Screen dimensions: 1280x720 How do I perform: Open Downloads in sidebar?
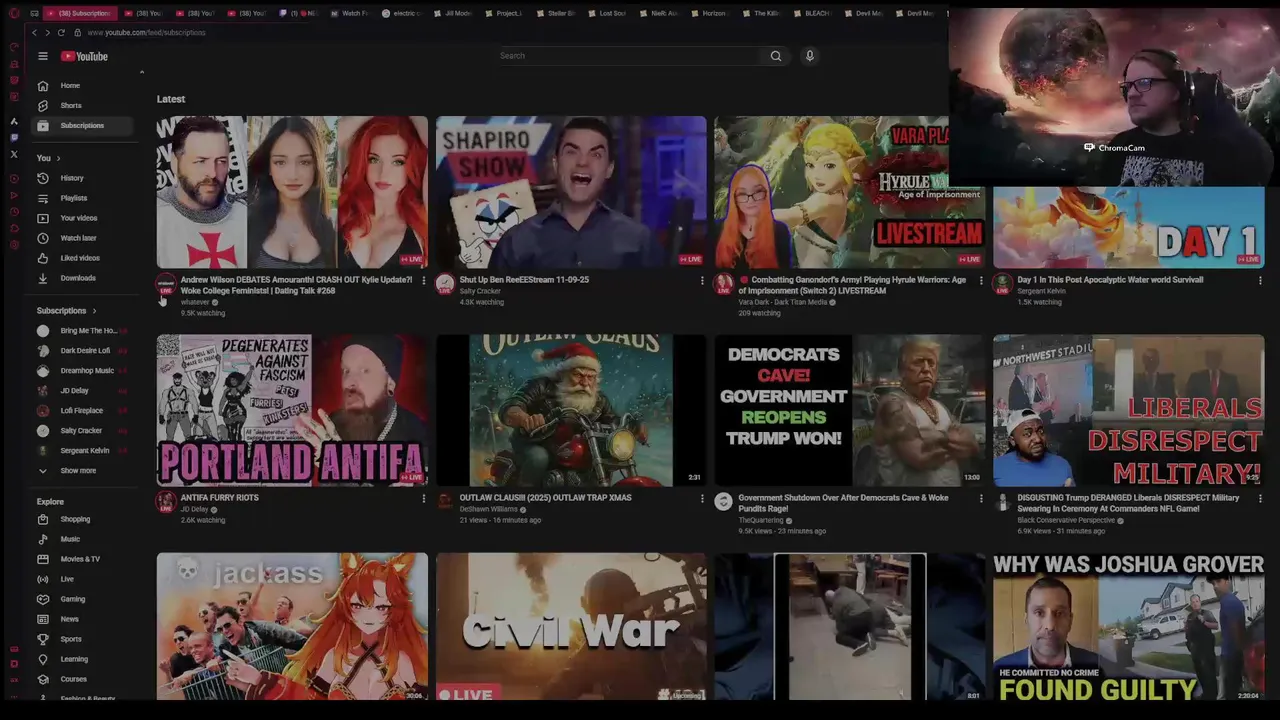click(84, 278)
